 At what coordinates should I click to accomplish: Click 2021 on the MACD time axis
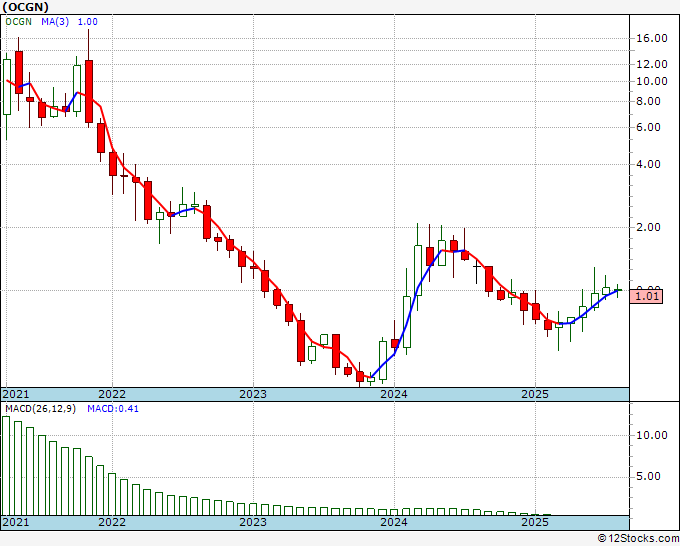tap(16, 522)
